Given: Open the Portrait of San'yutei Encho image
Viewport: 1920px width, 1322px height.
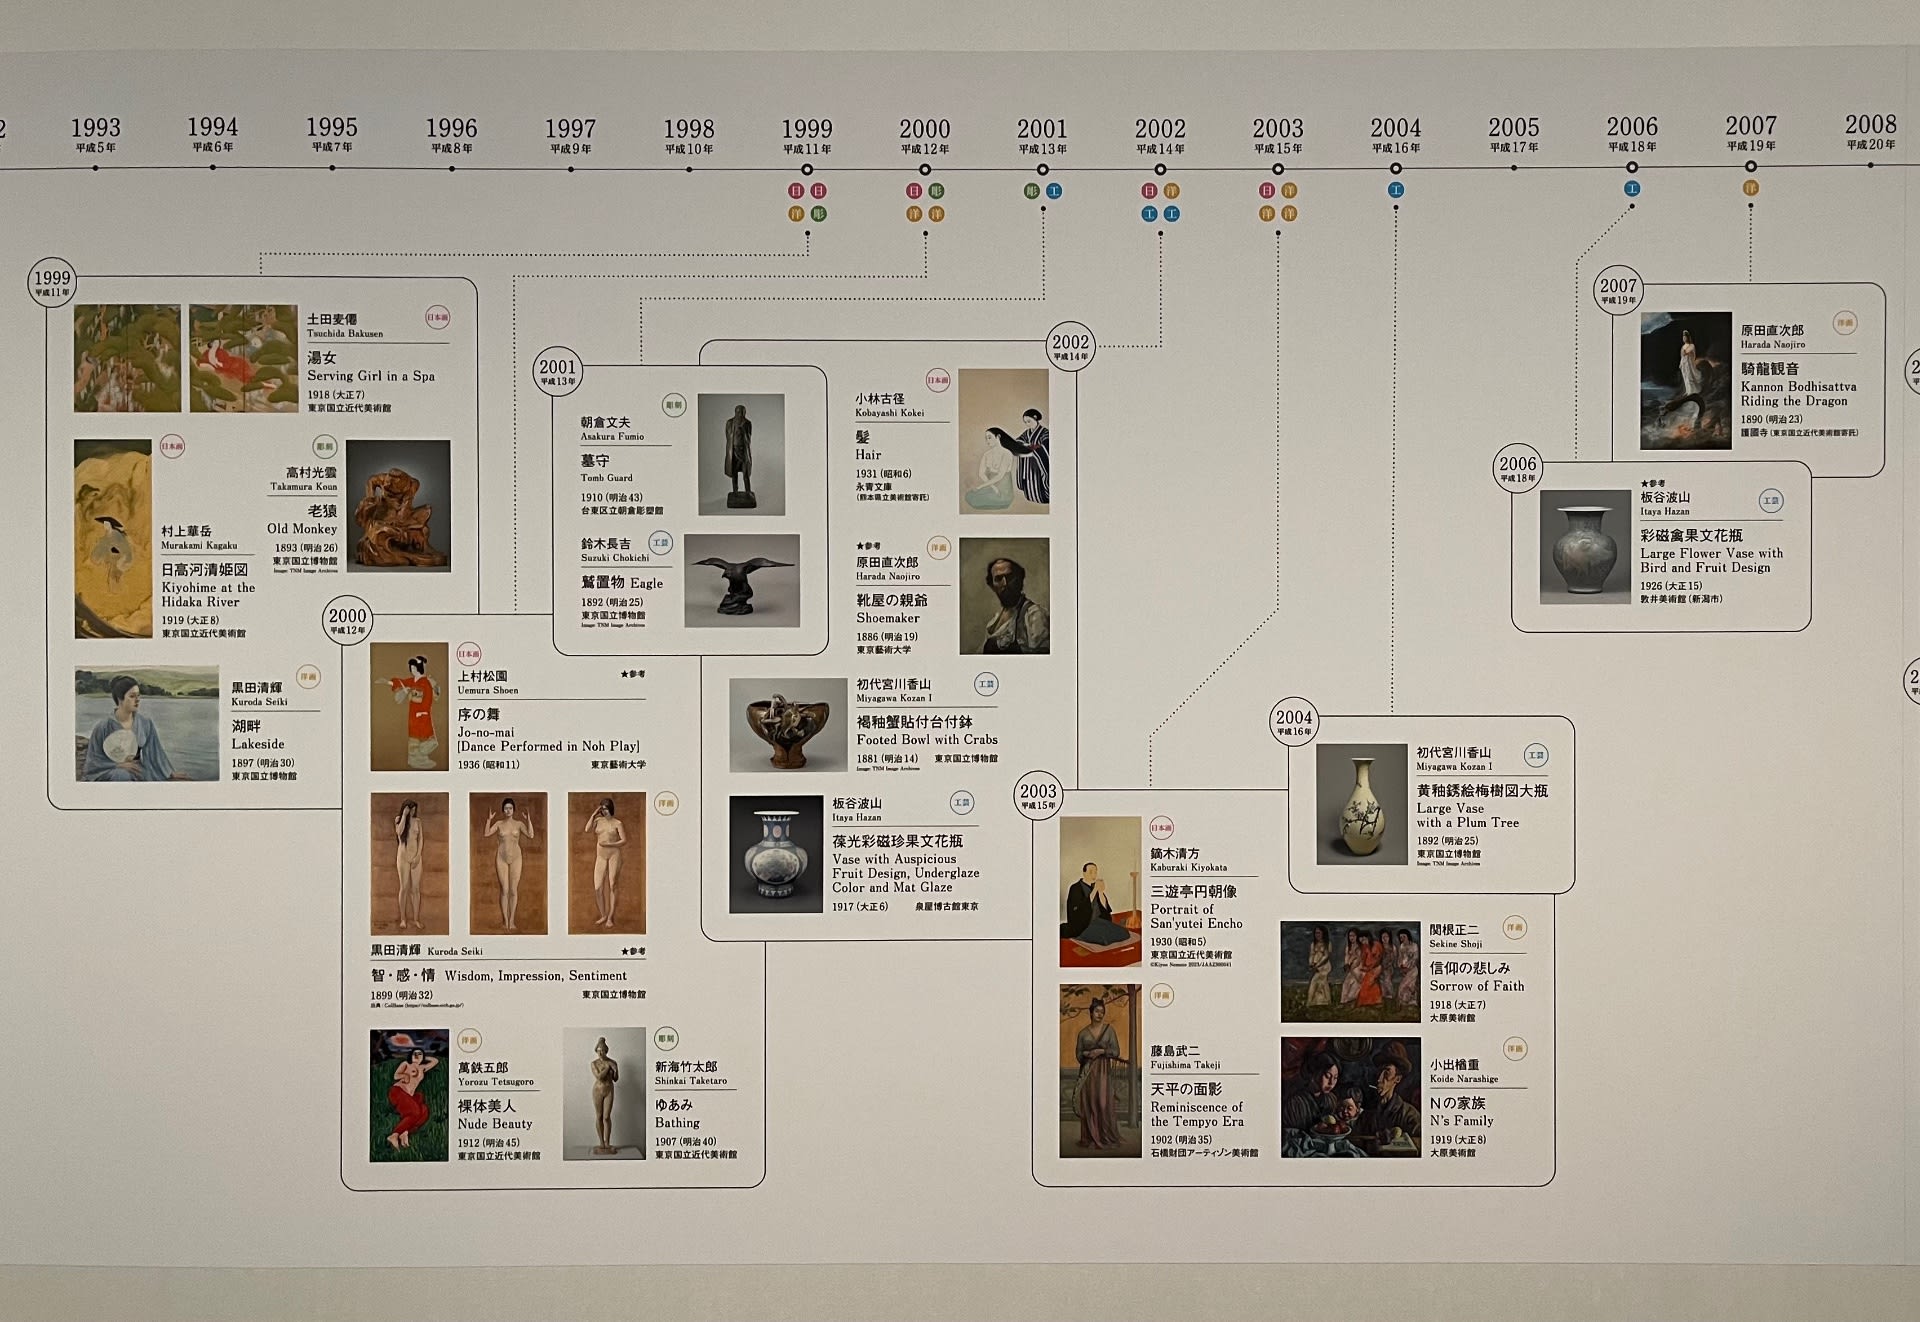Looking at the screenshot, I should click(x=1100, y=892).
